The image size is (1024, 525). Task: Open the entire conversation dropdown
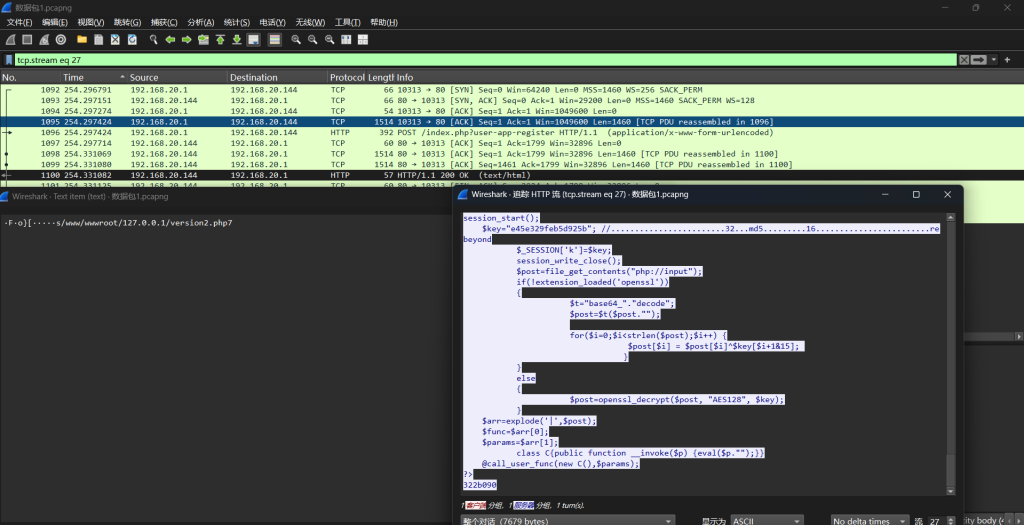568,521
